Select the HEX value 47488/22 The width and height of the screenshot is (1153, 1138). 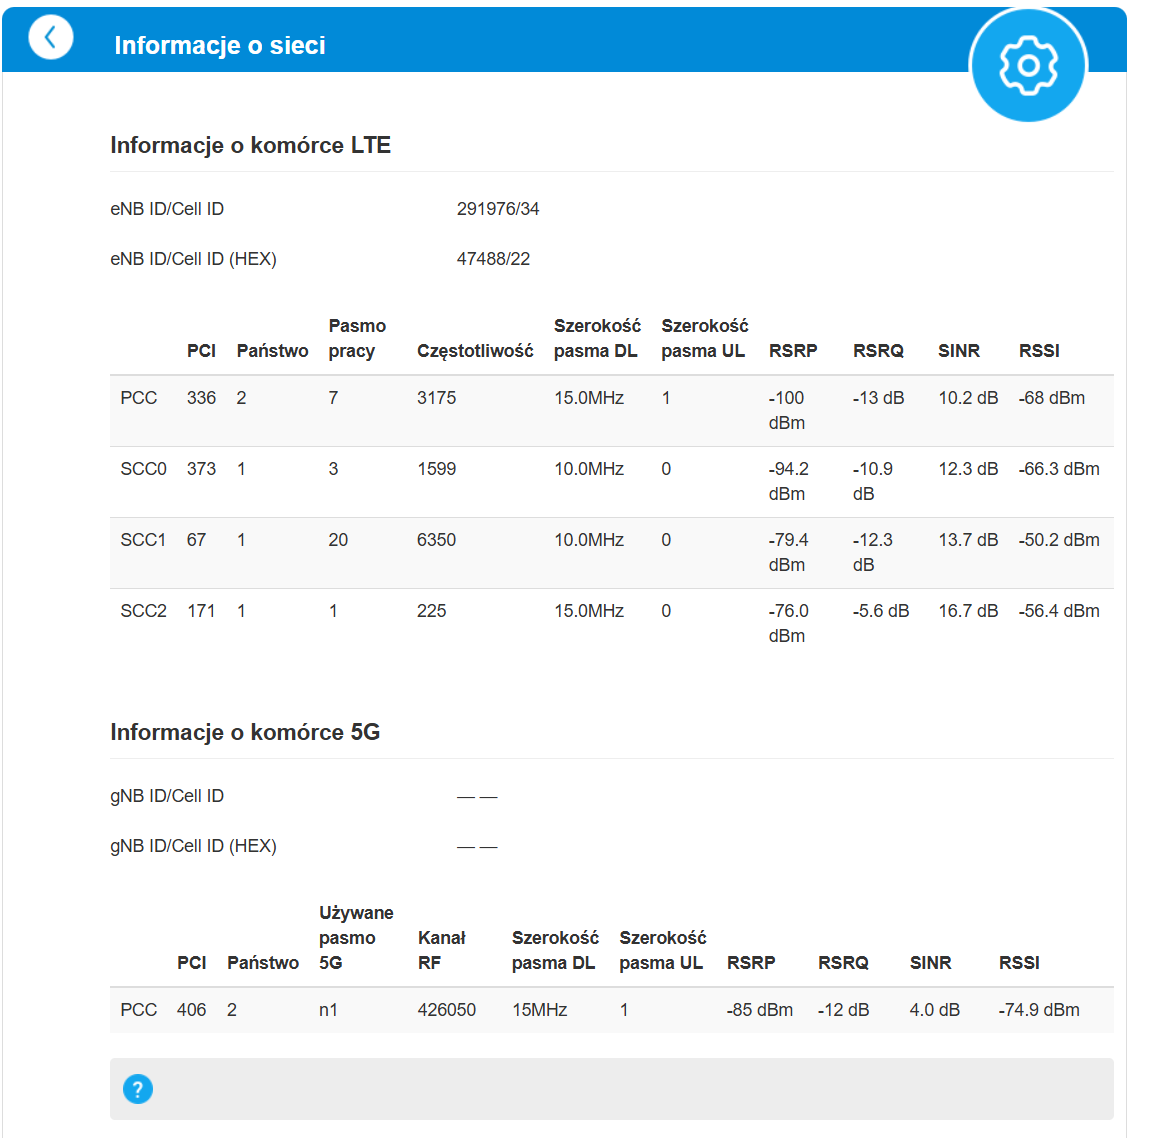(493, 259)
